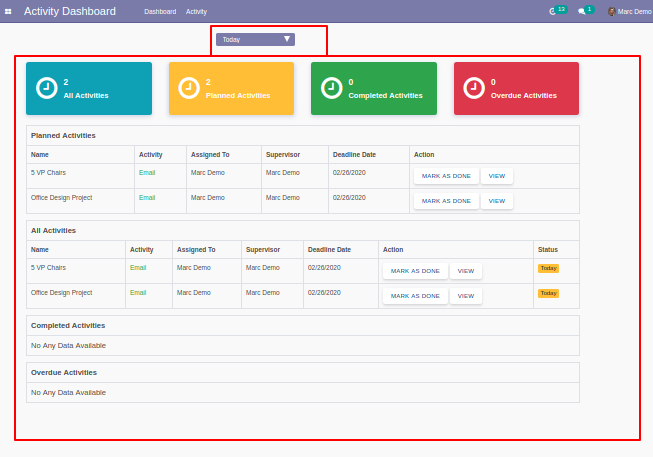Click No Any Data Available under Overdue Activities

pyautogui.click(x=68, y=392)
